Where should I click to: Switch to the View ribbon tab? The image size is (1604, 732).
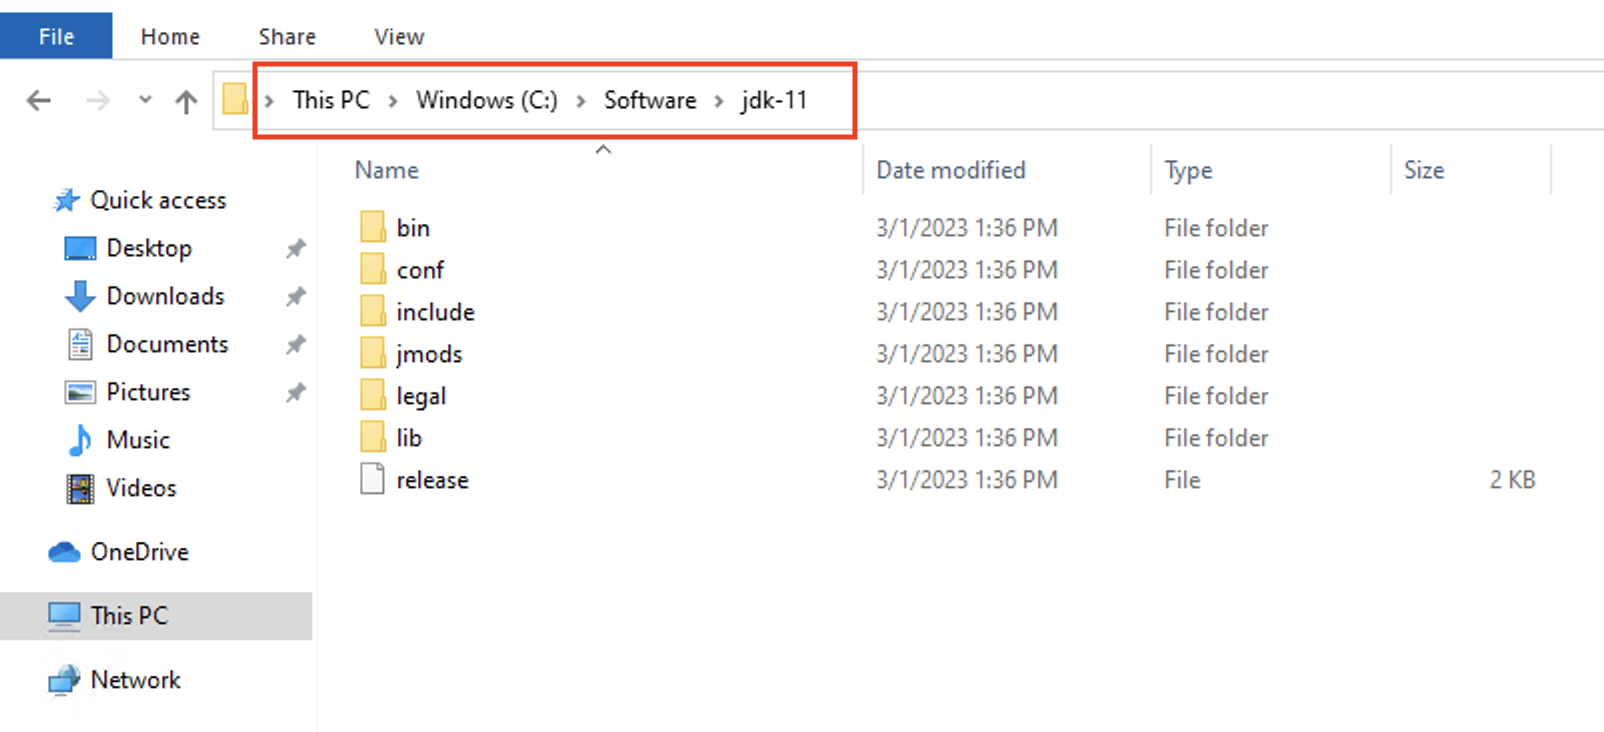coord(399,37)
